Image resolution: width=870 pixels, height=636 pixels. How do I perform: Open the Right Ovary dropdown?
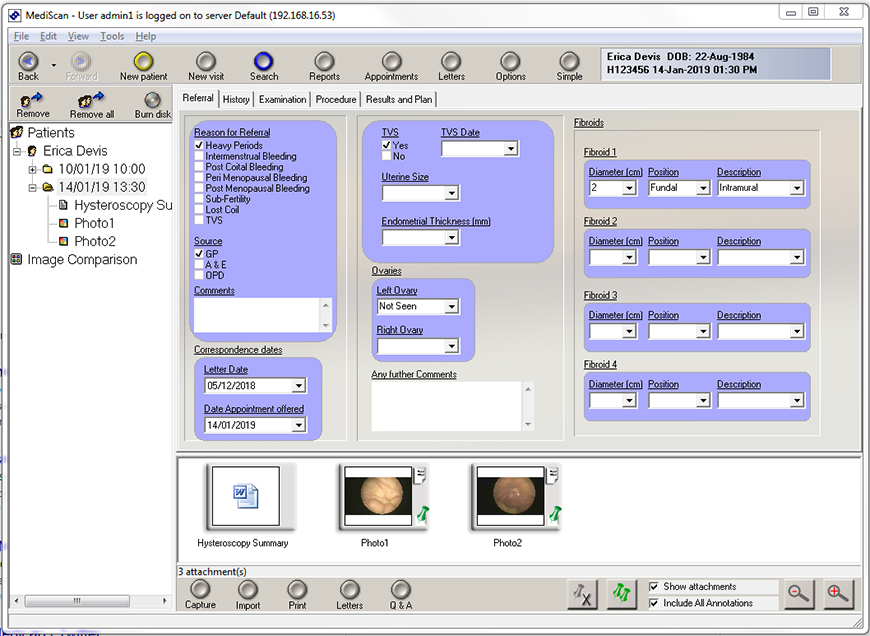point(452,346)
